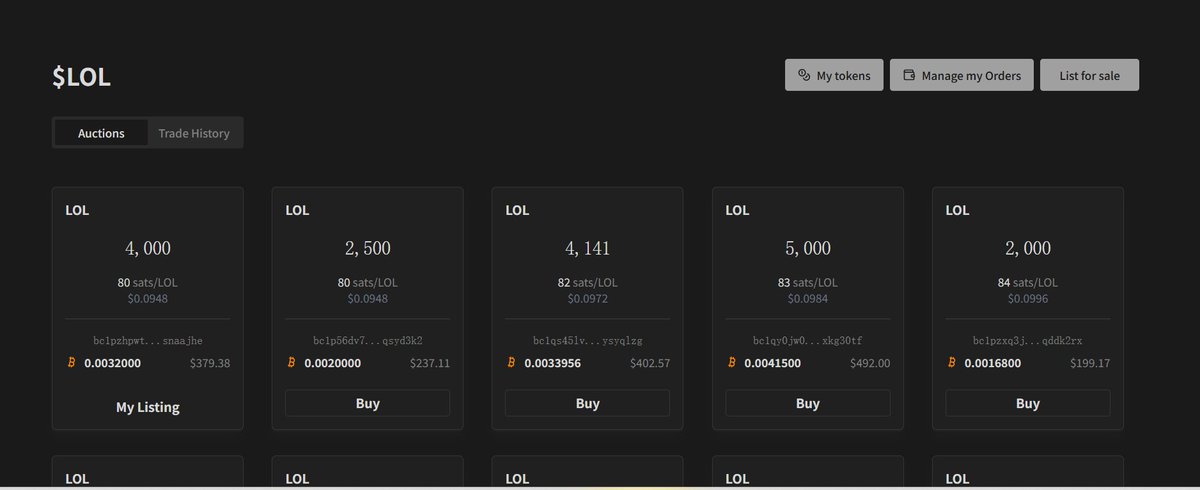This screenshot has height=490, width=1200.
Task: Click the 4,000 amount text
Action: pos(148,248)
